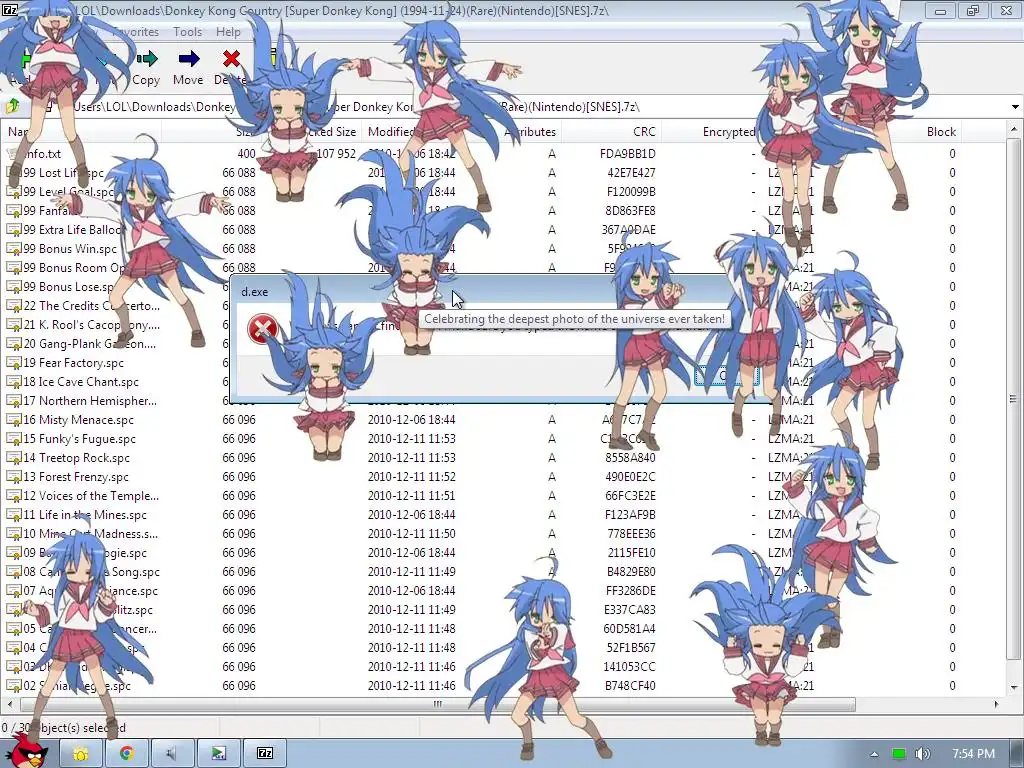The height and width of the screenshot is (768, 1024).
Task: Click the Angry Birds start button
Action: [26, 751]
